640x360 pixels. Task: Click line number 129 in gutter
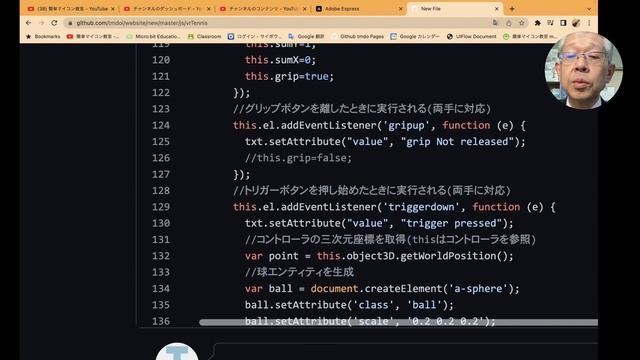coord(161,207)
